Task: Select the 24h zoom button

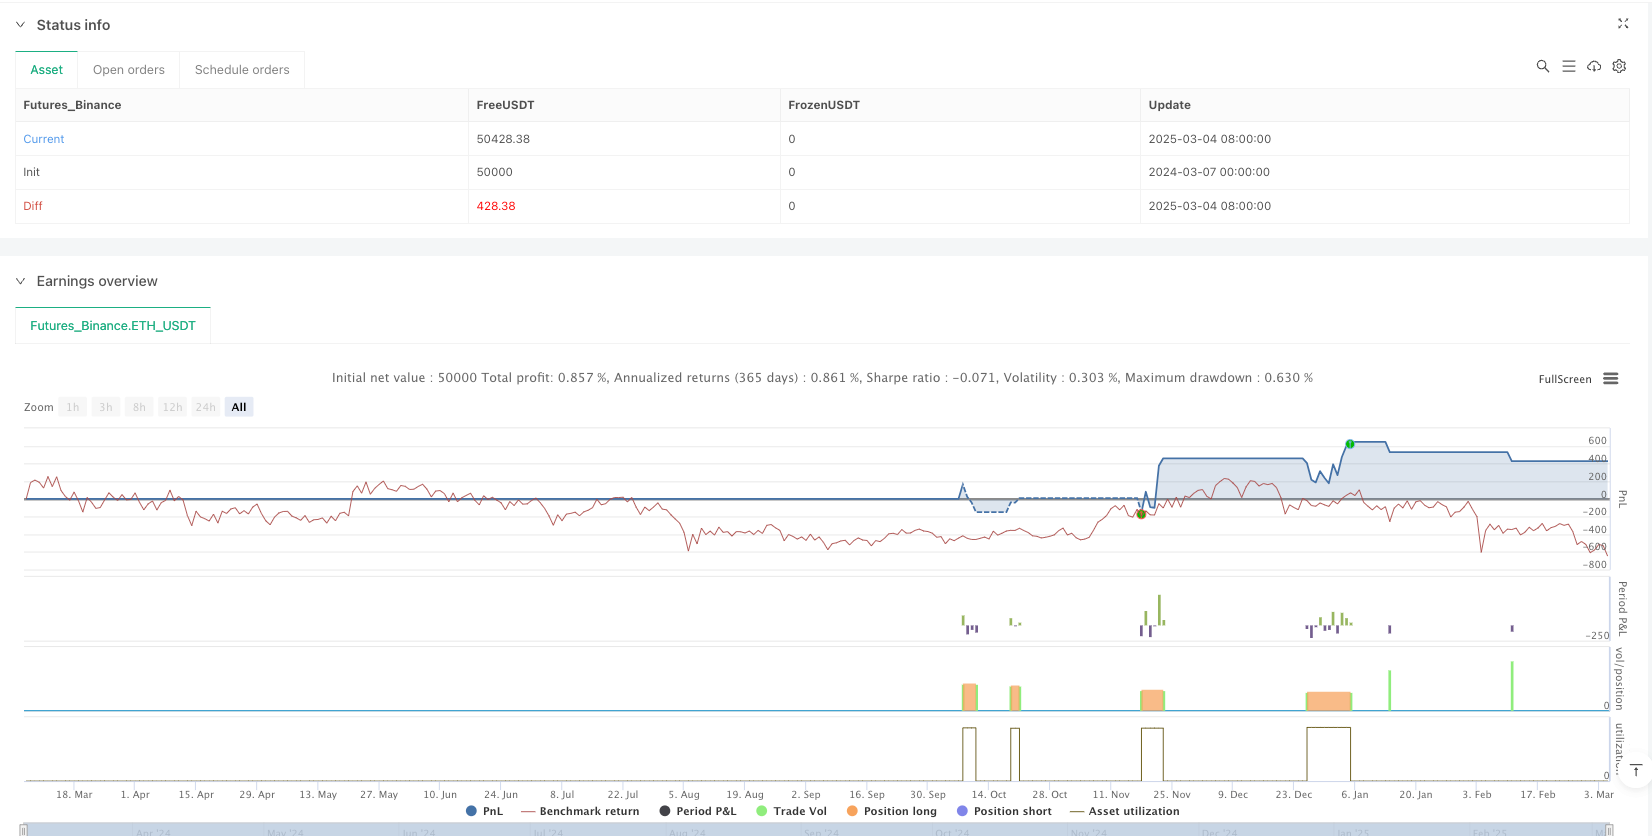Action: [x=206, y=407]
